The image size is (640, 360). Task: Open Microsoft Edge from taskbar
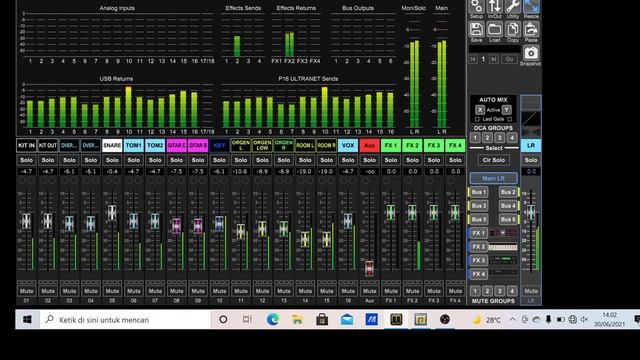coord(273,320)
